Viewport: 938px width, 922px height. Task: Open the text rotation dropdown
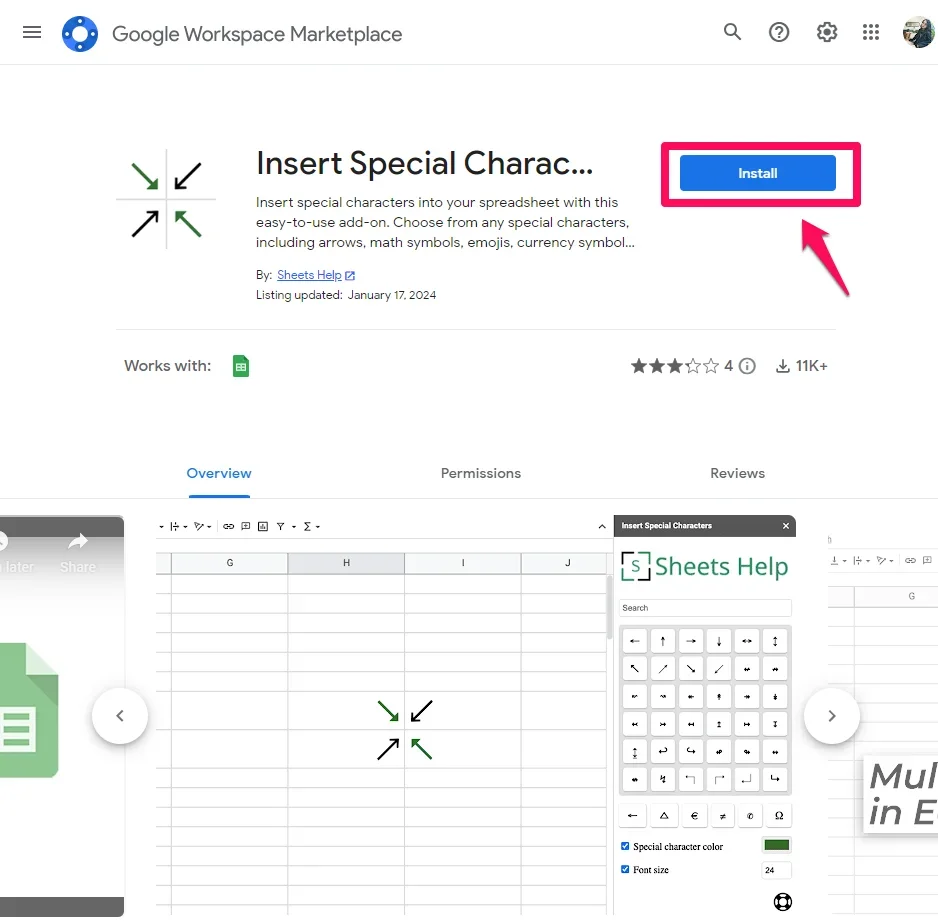202,527
